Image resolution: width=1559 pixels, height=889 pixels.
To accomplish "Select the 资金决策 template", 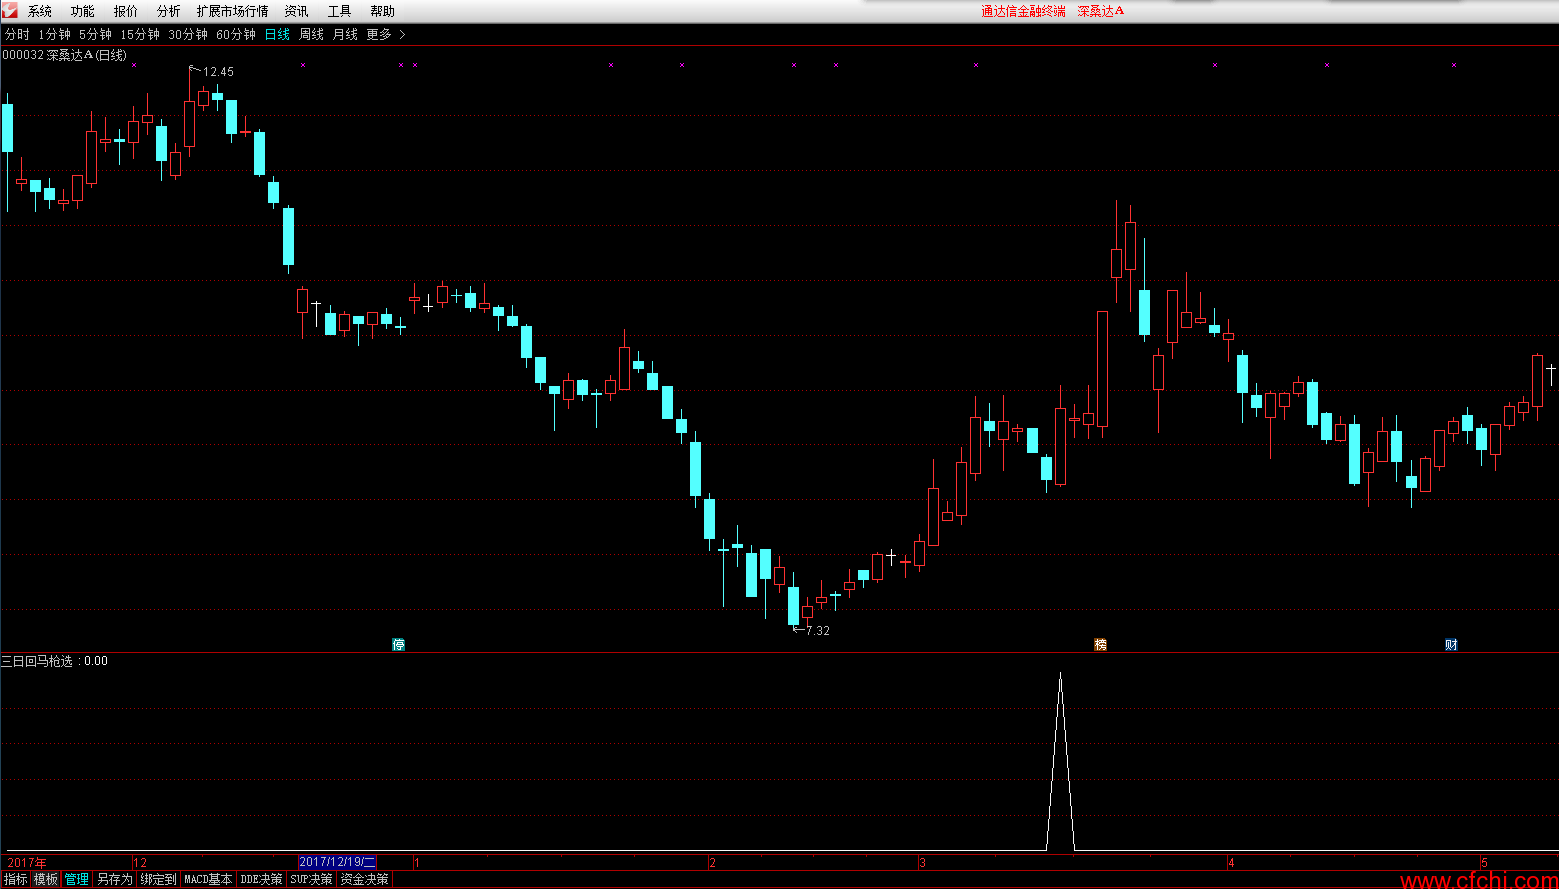I will (364, 879).
